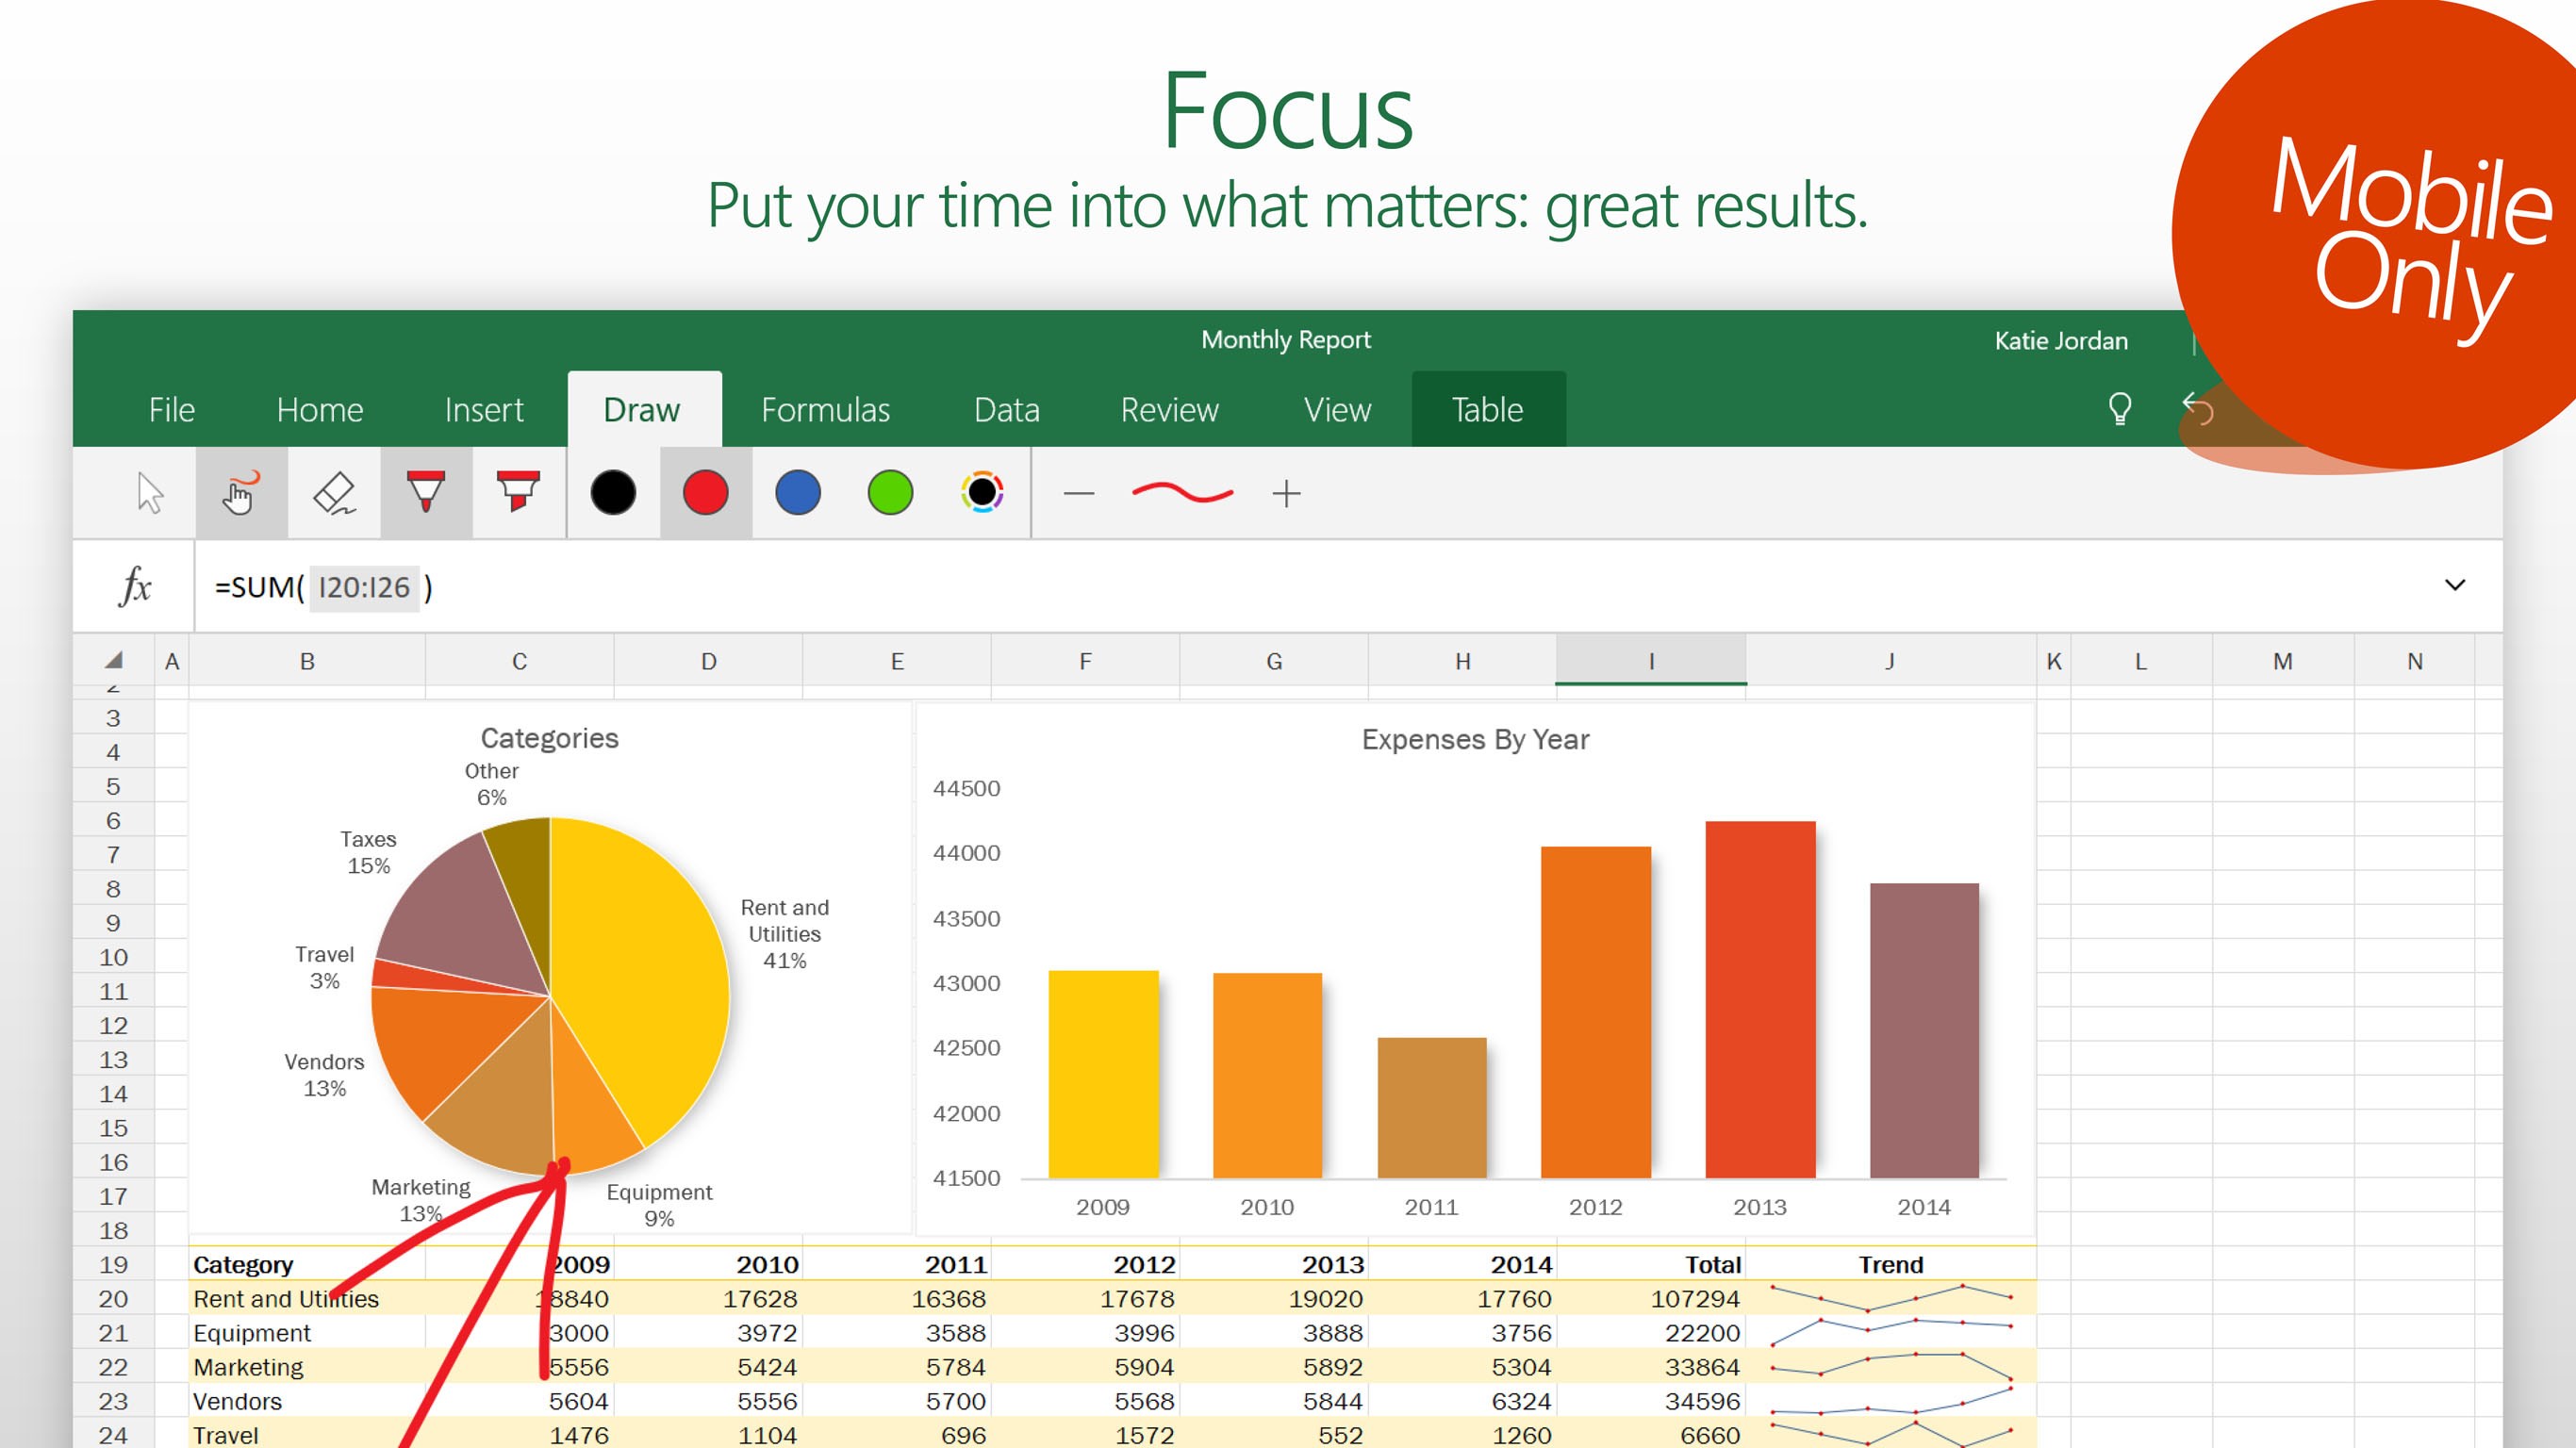Pick the green ink color
This screenshot has width=2576, height=1448.
tap(890, 493)
